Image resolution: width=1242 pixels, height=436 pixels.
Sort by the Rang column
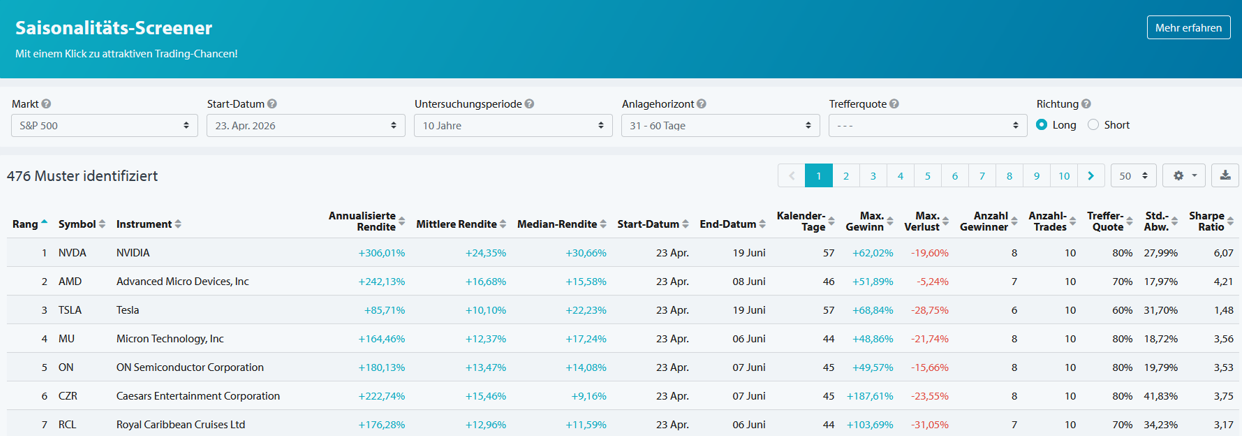pyautogui.click(x=30, y=224)
